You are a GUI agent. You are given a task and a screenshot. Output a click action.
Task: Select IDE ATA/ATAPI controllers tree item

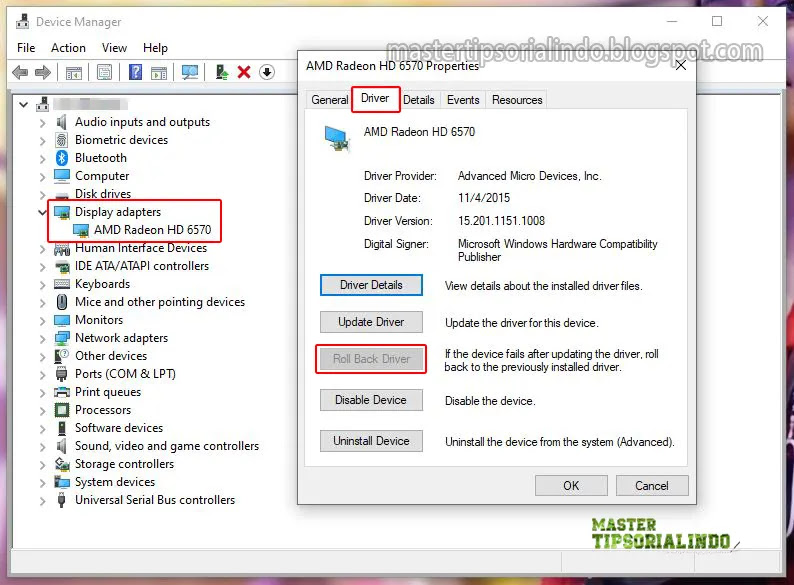pyautogui.click(x=142, y=266)
